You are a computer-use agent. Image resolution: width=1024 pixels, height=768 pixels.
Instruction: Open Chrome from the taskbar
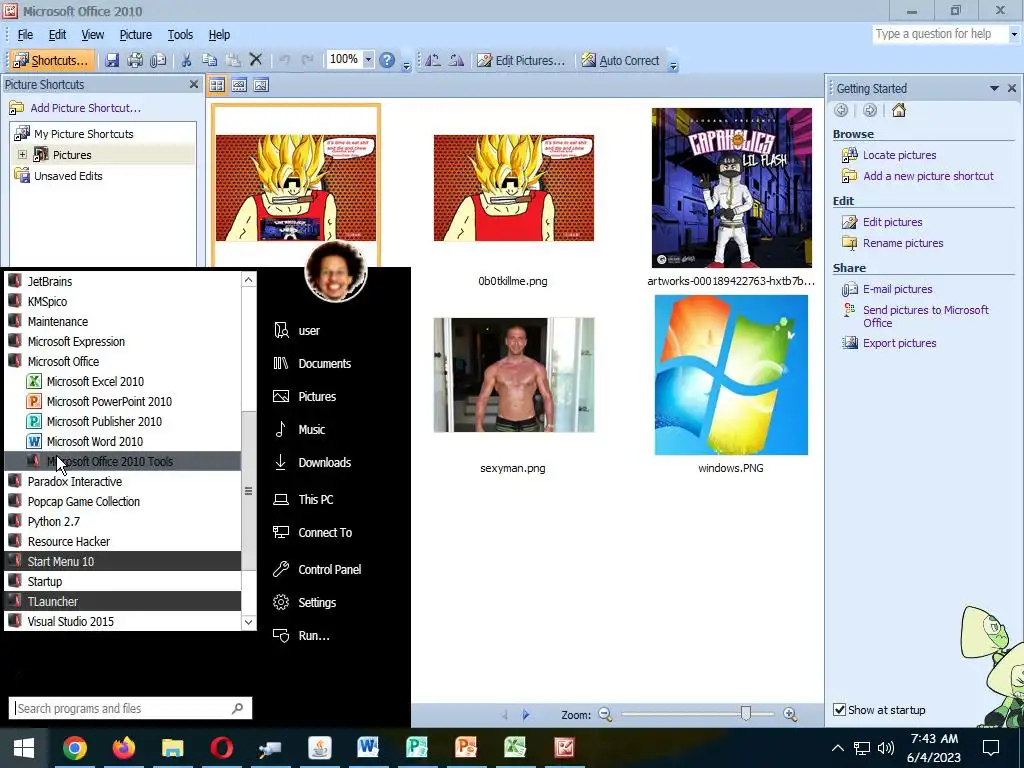pyautogui.click(x=75, y=748)
